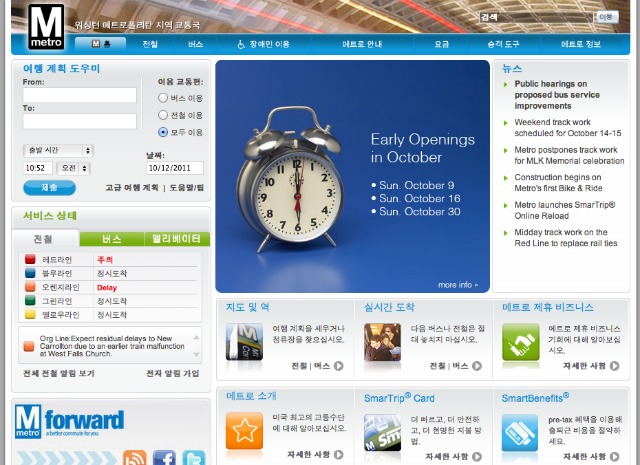
Task: Click orange line alert icon in message box
Action: click(x=29, y=346)
